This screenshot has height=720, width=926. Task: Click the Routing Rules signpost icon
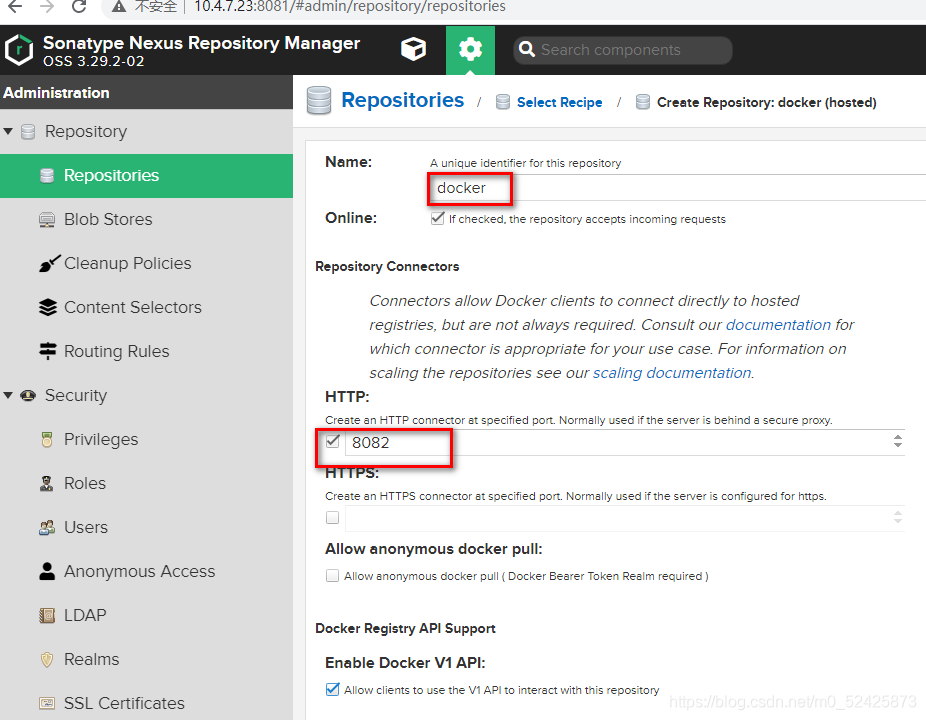click(48, 351)
